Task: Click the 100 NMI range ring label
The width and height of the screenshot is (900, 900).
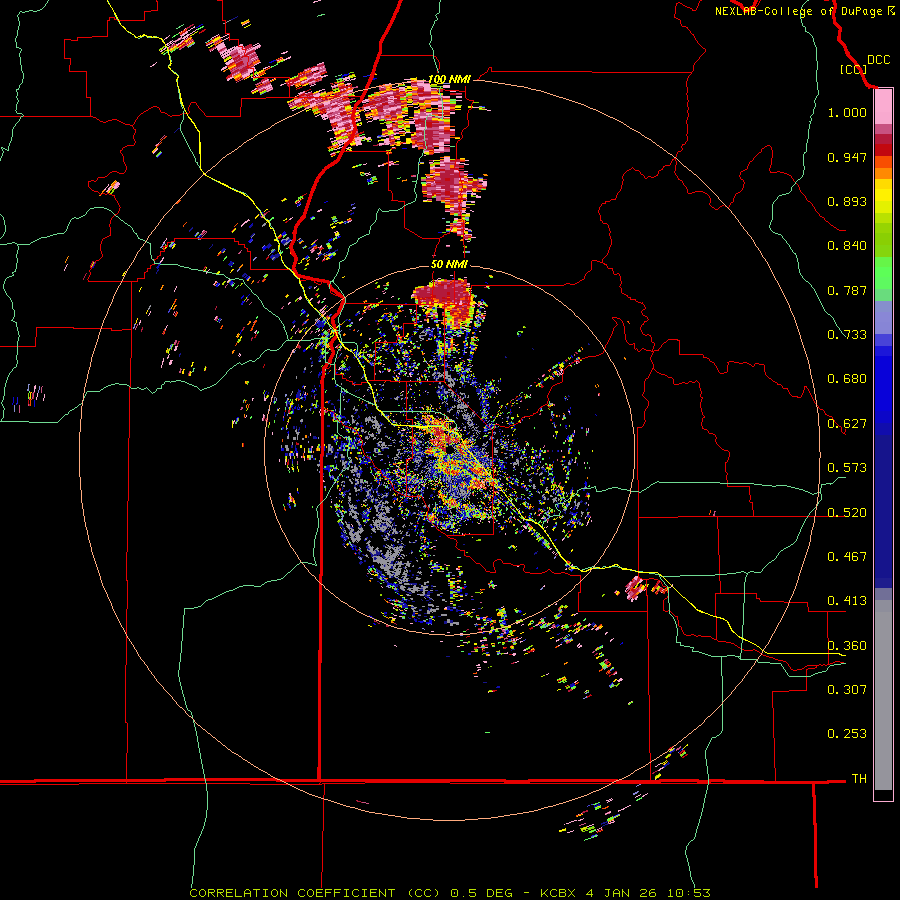Action: (x=449, y=79)
